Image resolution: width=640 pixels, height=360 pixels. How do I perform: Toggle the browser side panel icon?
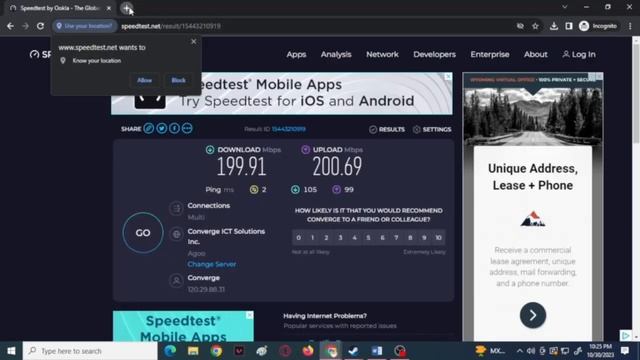point(569,26)
